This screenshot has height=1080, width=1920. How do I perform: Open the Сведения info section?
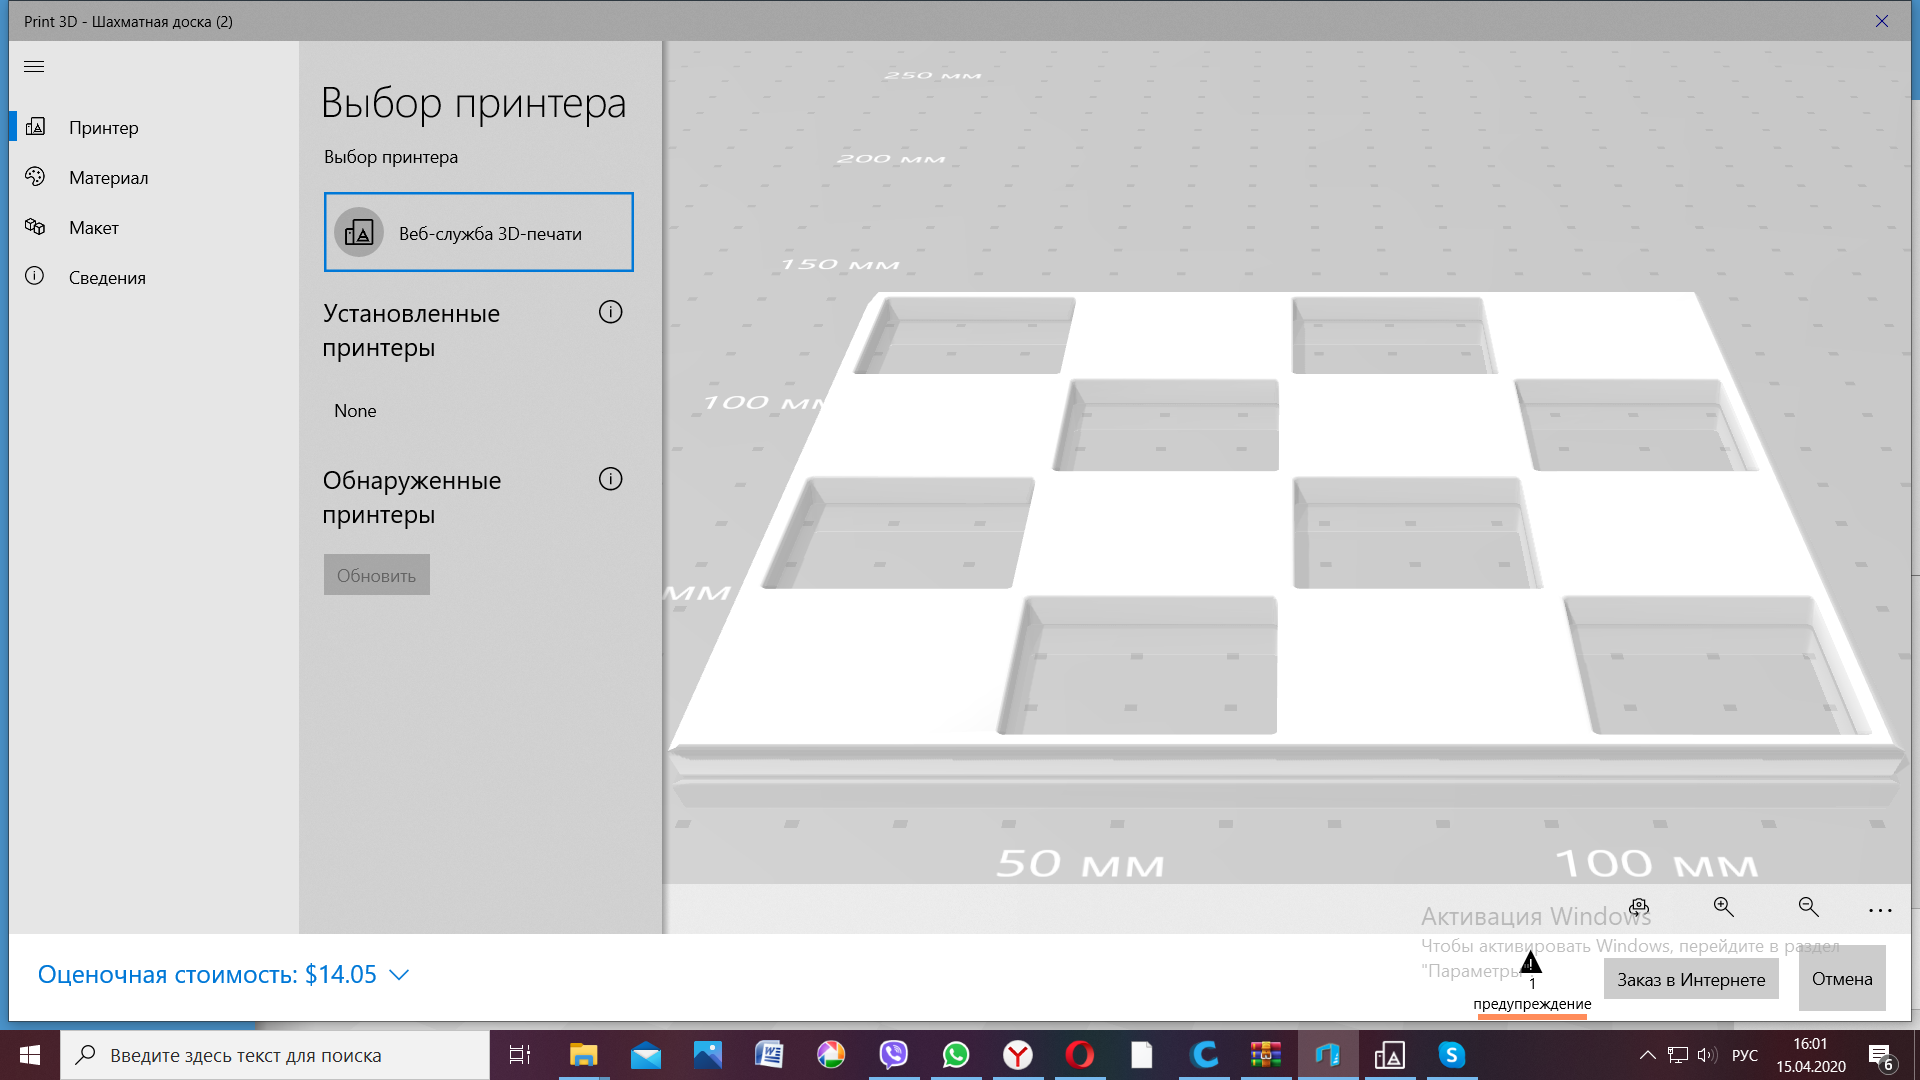[106, 277]
